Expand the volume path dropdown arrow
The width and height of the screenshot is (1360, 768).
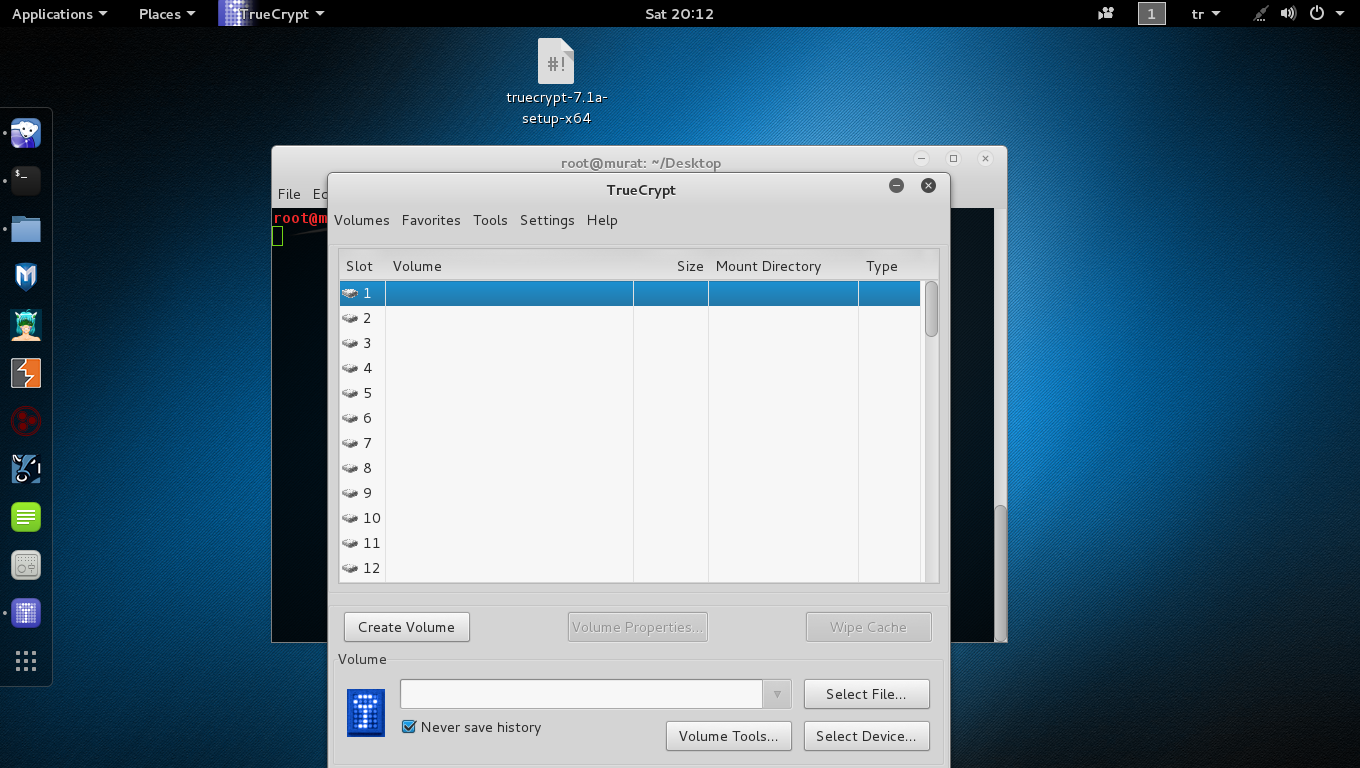click(777, 694)
